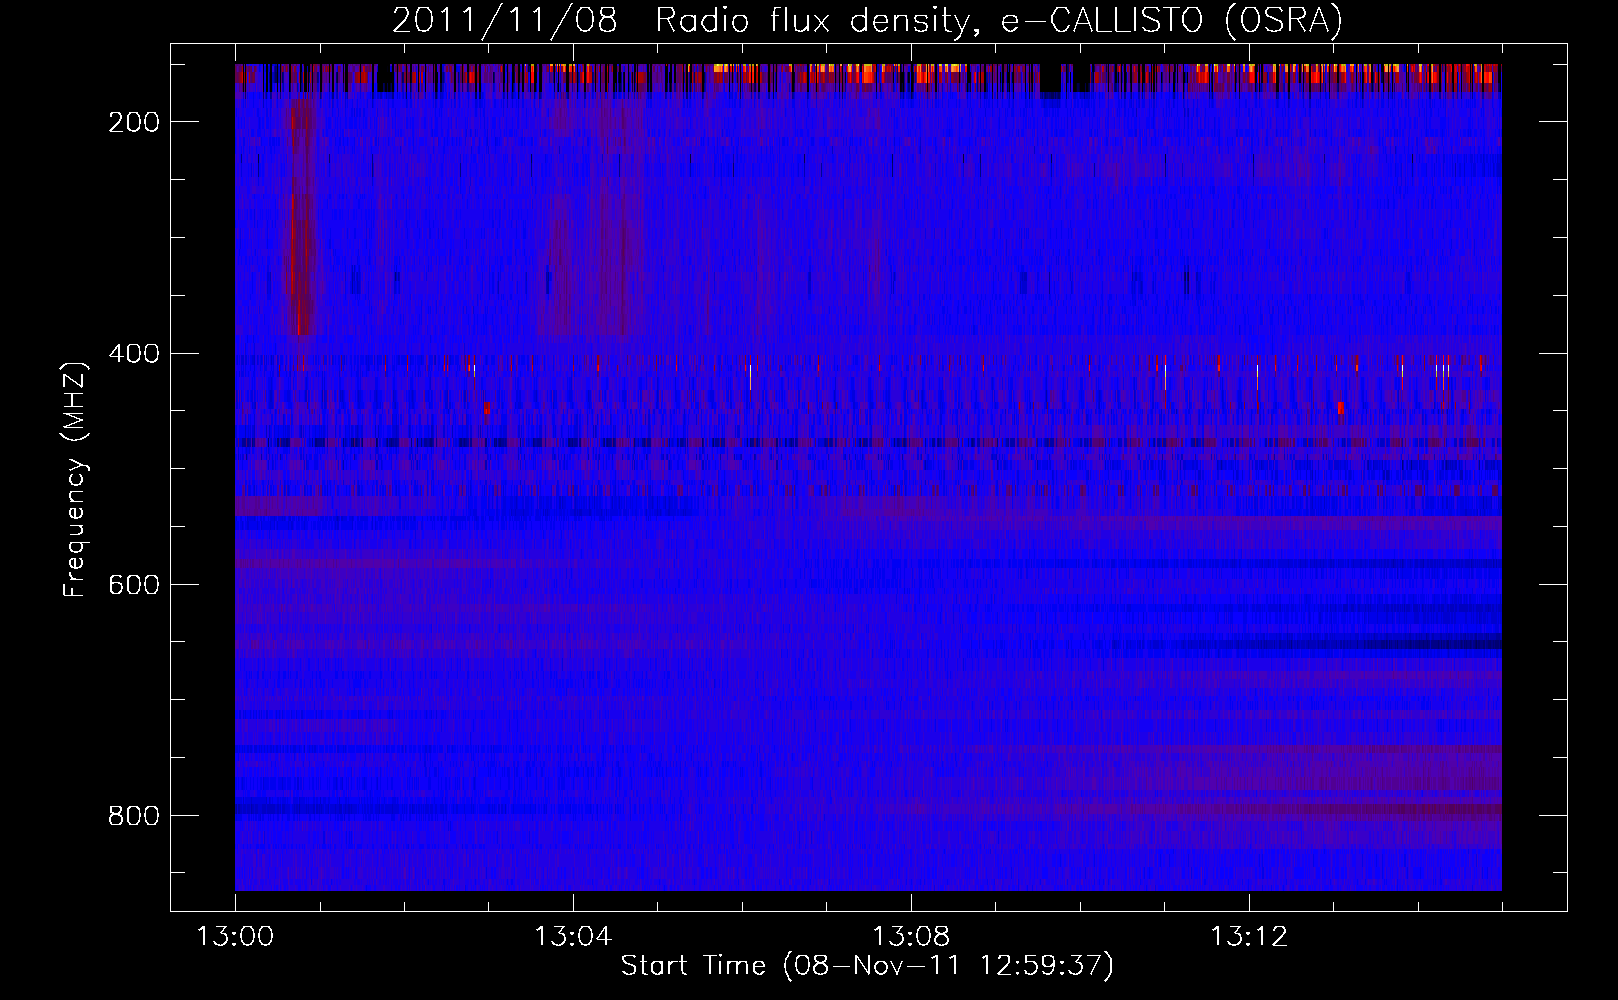Click the red spot below 400 MHz near 13:03

click(487, 408)
